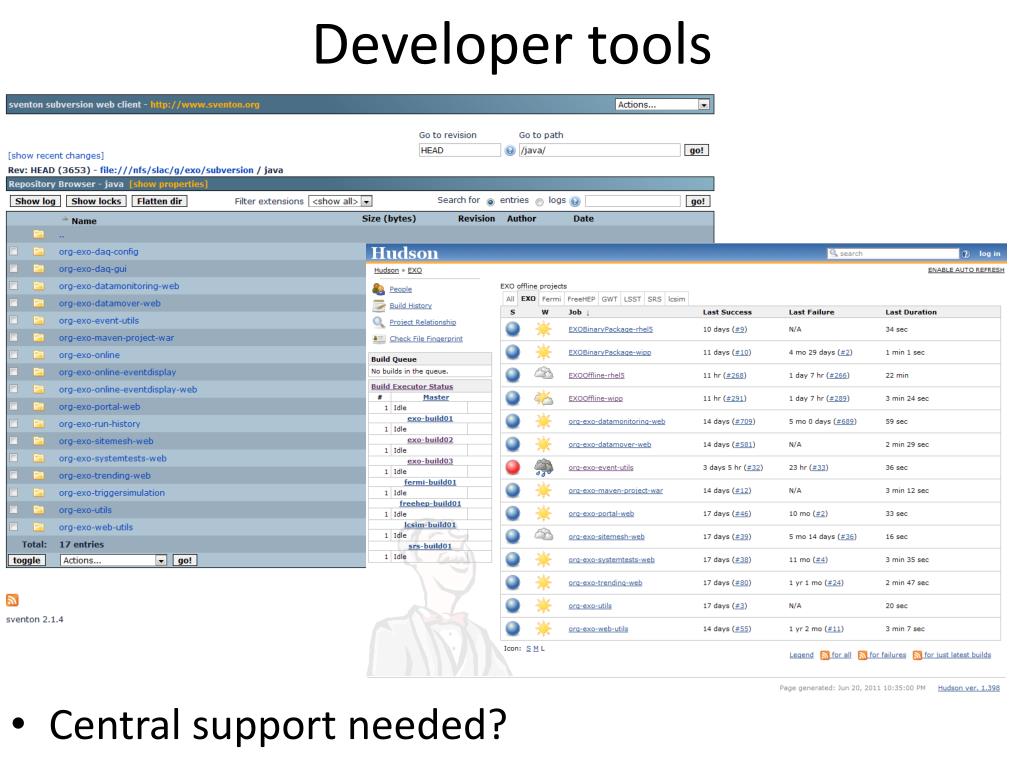Click blue status ball for EXOBinaryPackage-wipp
The width and height of the screenshot is (1024, 768).
pos(513,352)
